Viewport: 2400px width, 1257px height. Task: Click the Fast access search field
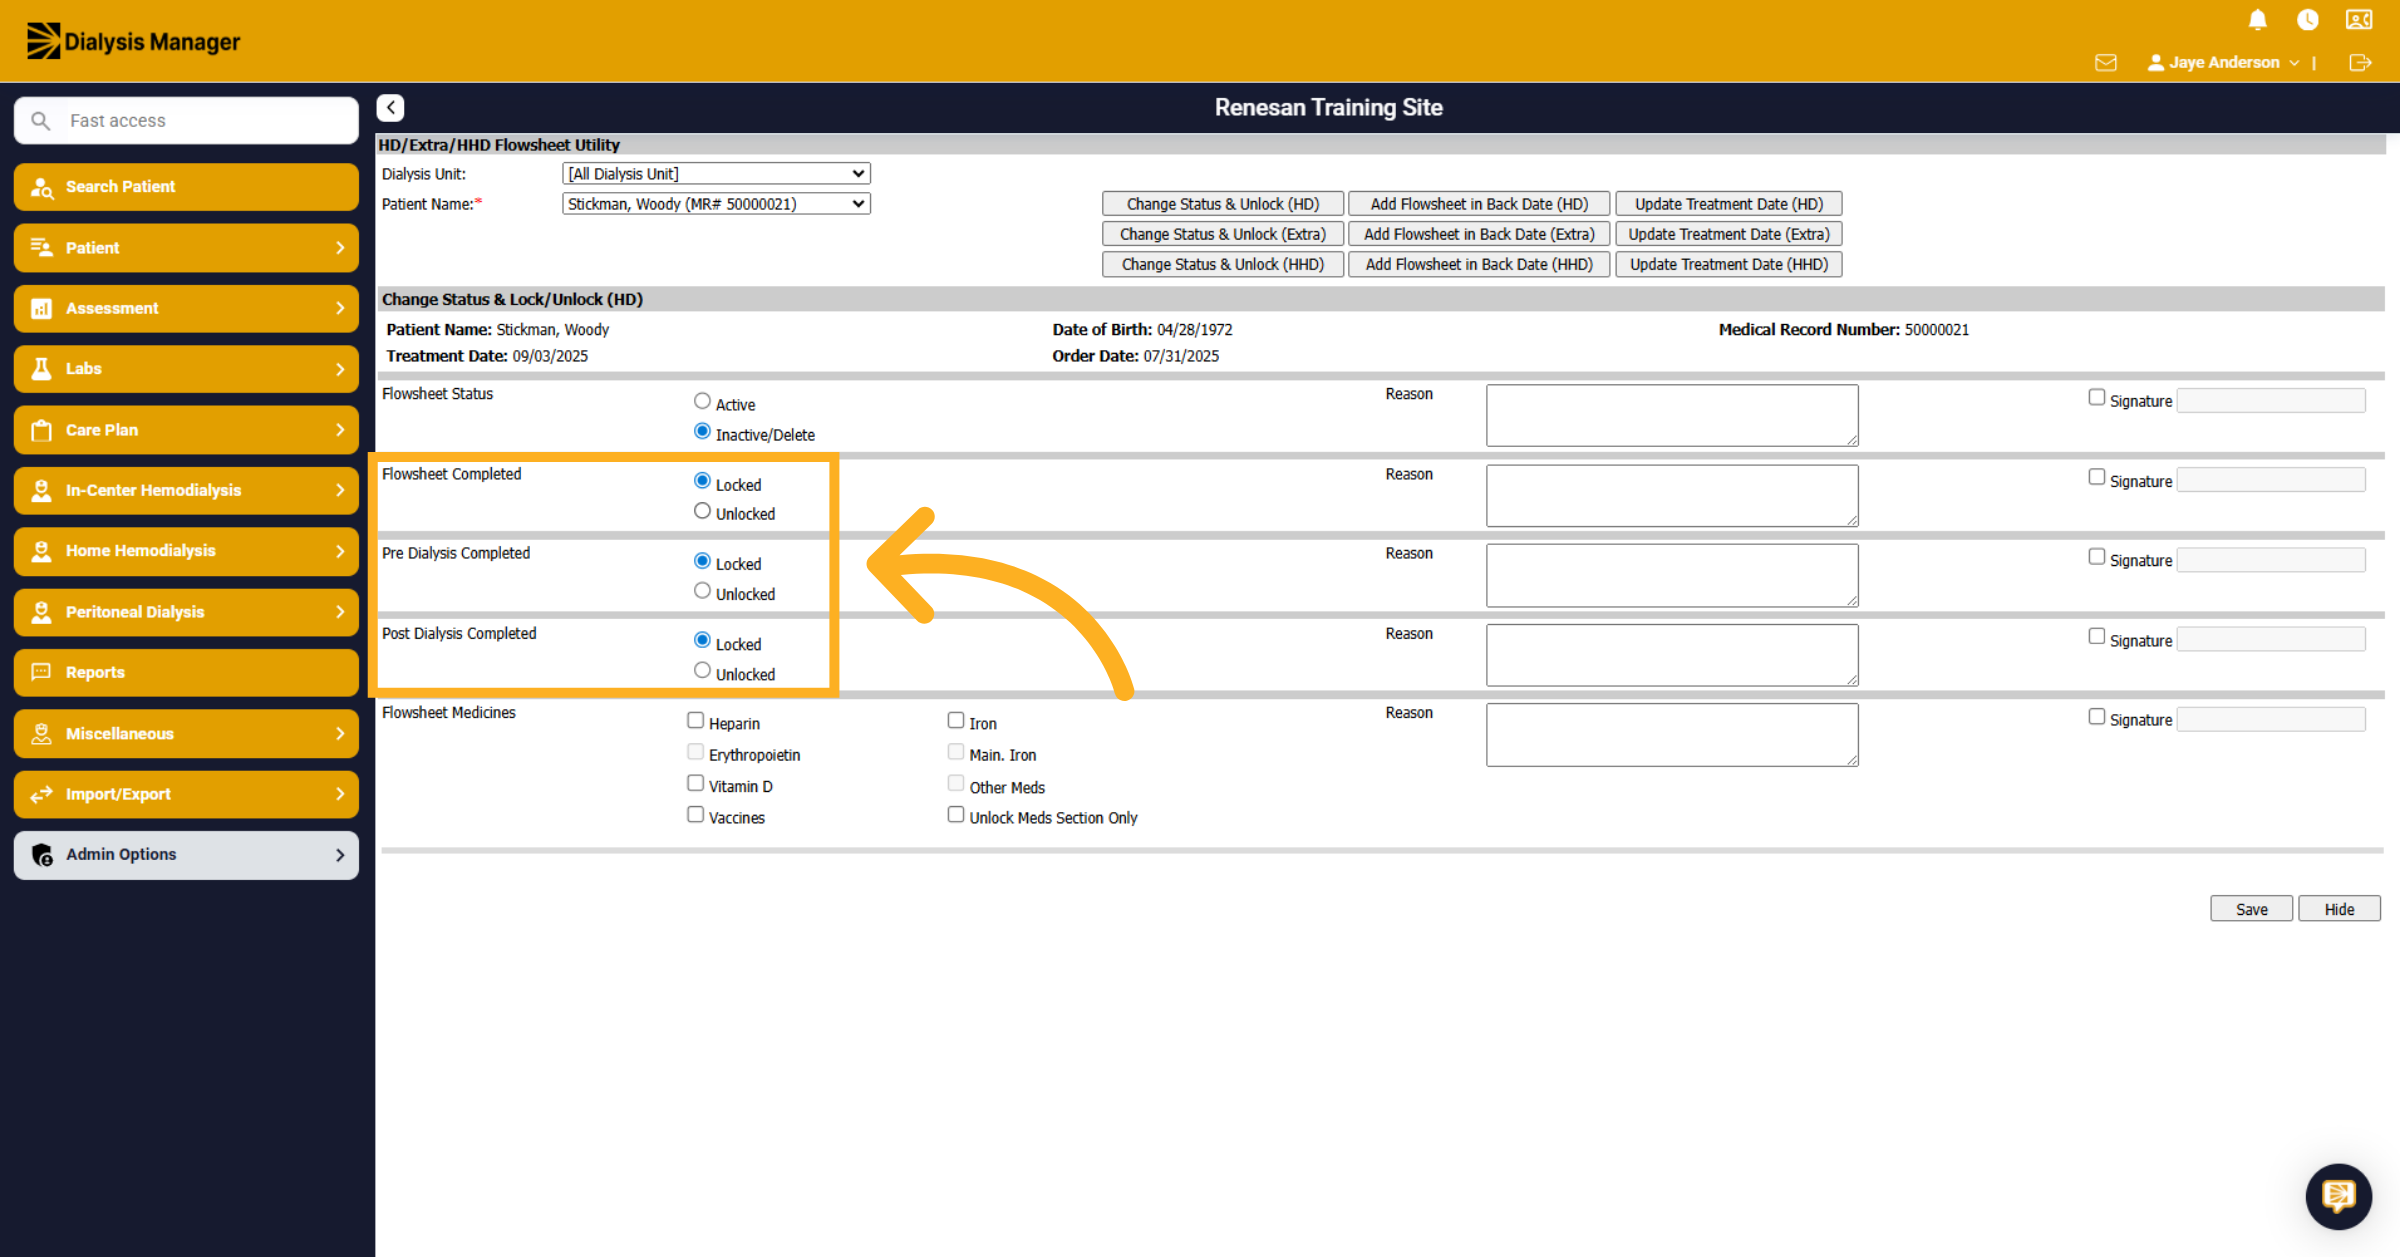click(x=186, y=121)
